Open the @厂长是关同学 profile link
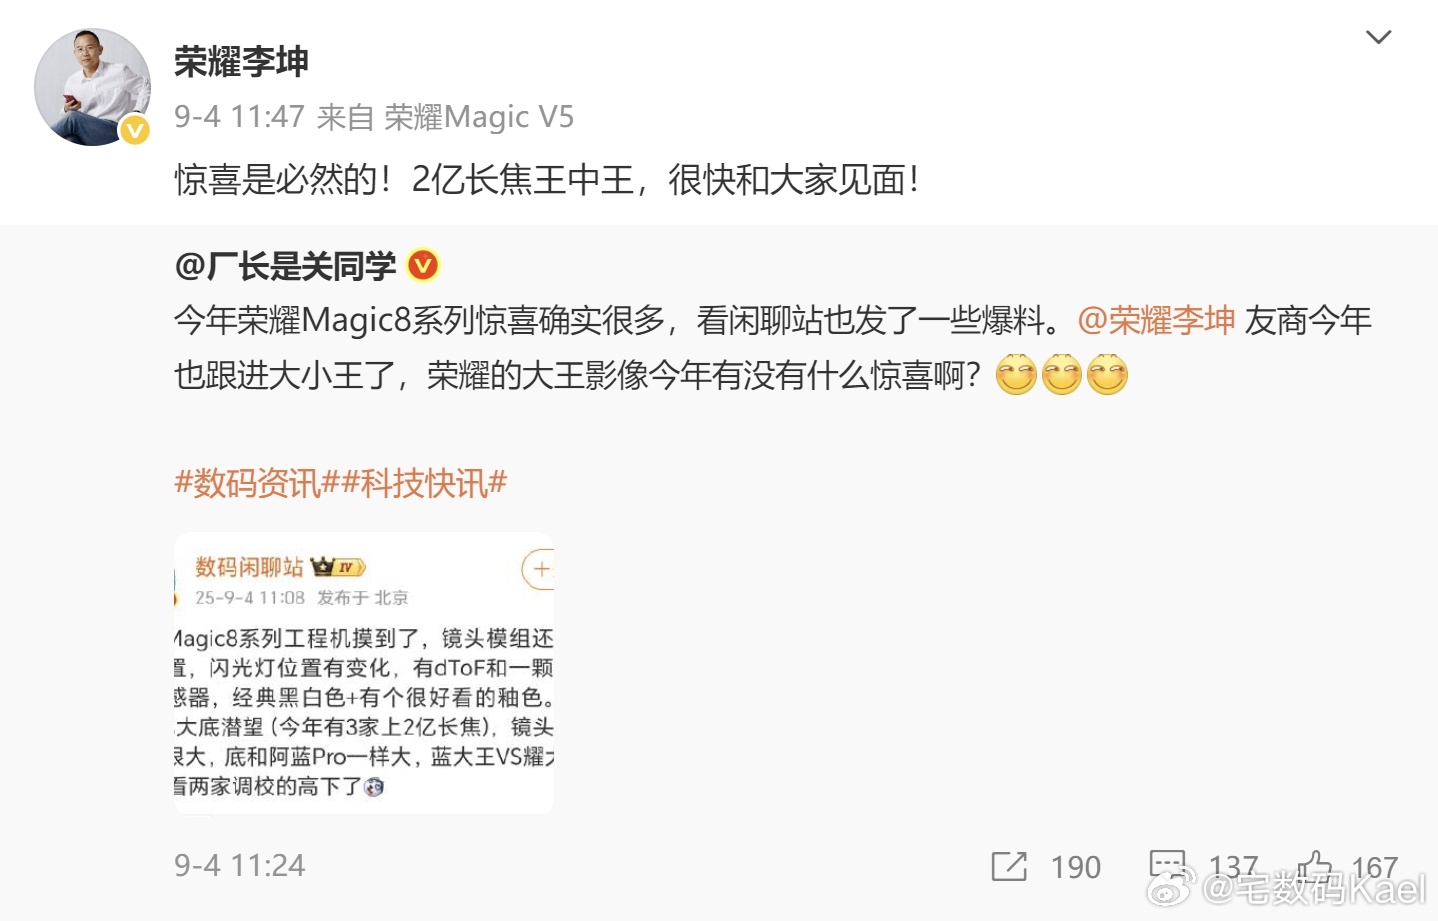 (285, 266)
